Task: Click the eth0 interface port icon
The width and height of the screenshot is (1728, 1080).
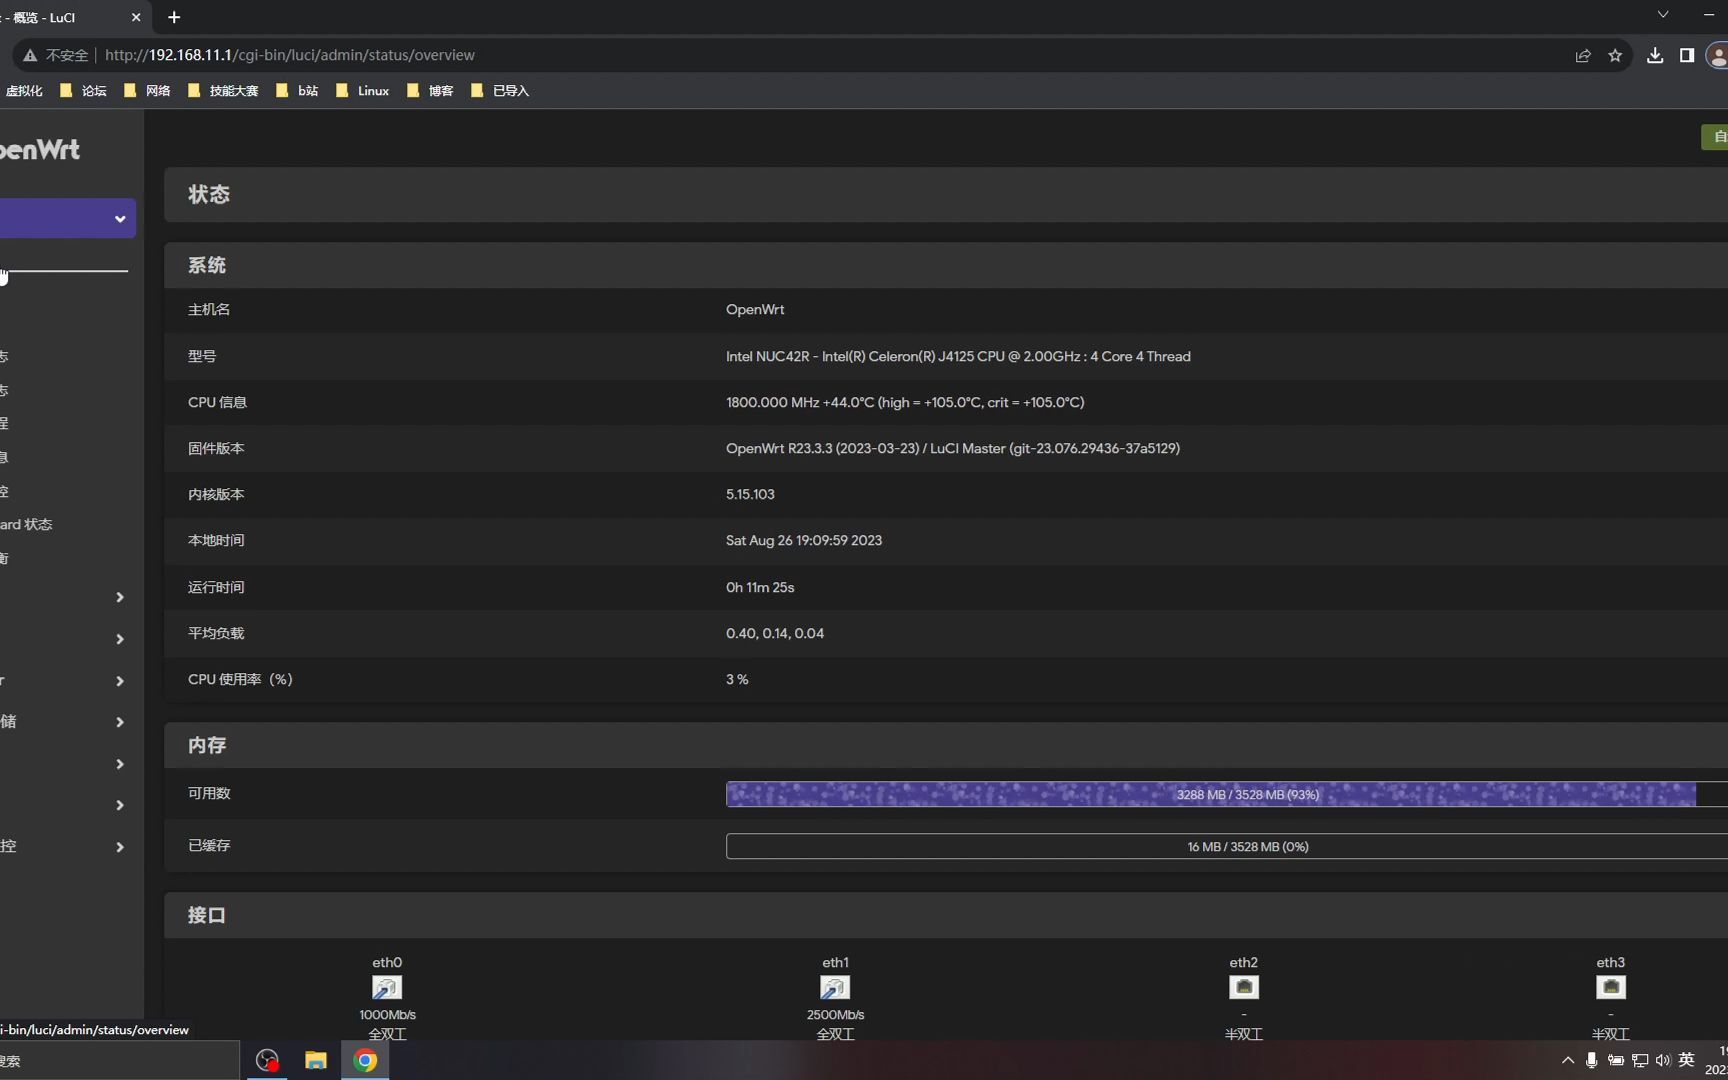Action: pos(387,988)
